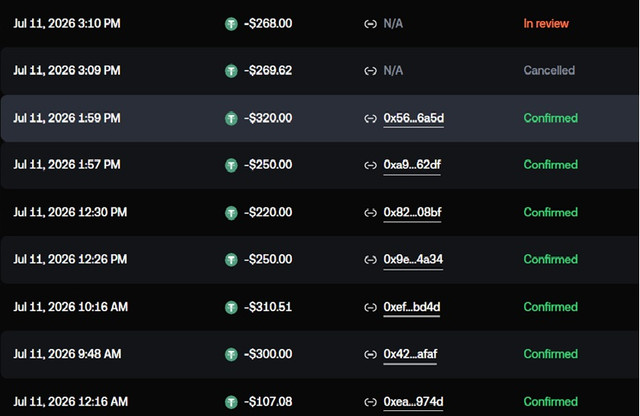640x416 pixels.
Task: Open transaction hash 0x9e...4a34
Action: 413,260
